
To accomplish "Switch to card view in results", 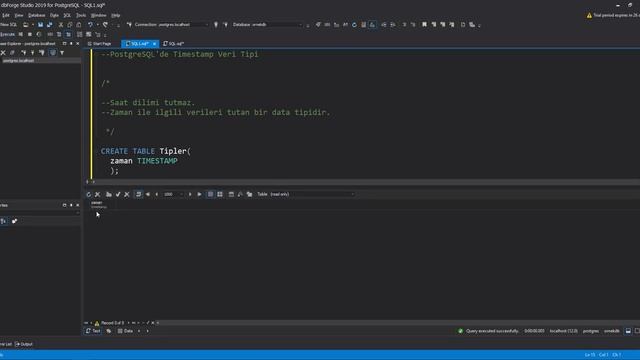I will 220,195.
